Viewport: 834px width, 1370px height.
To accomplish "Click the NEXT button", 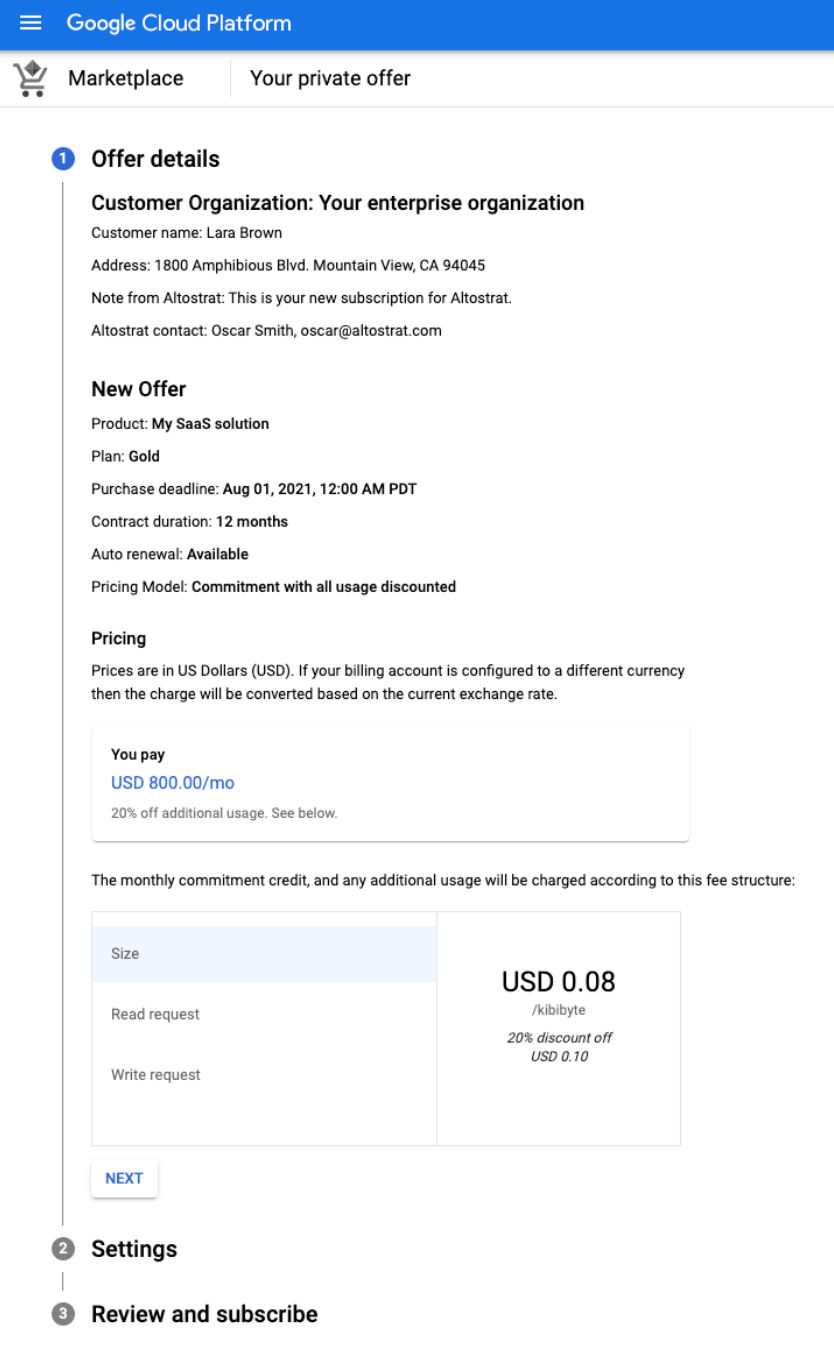I will tap(124, 1178).
